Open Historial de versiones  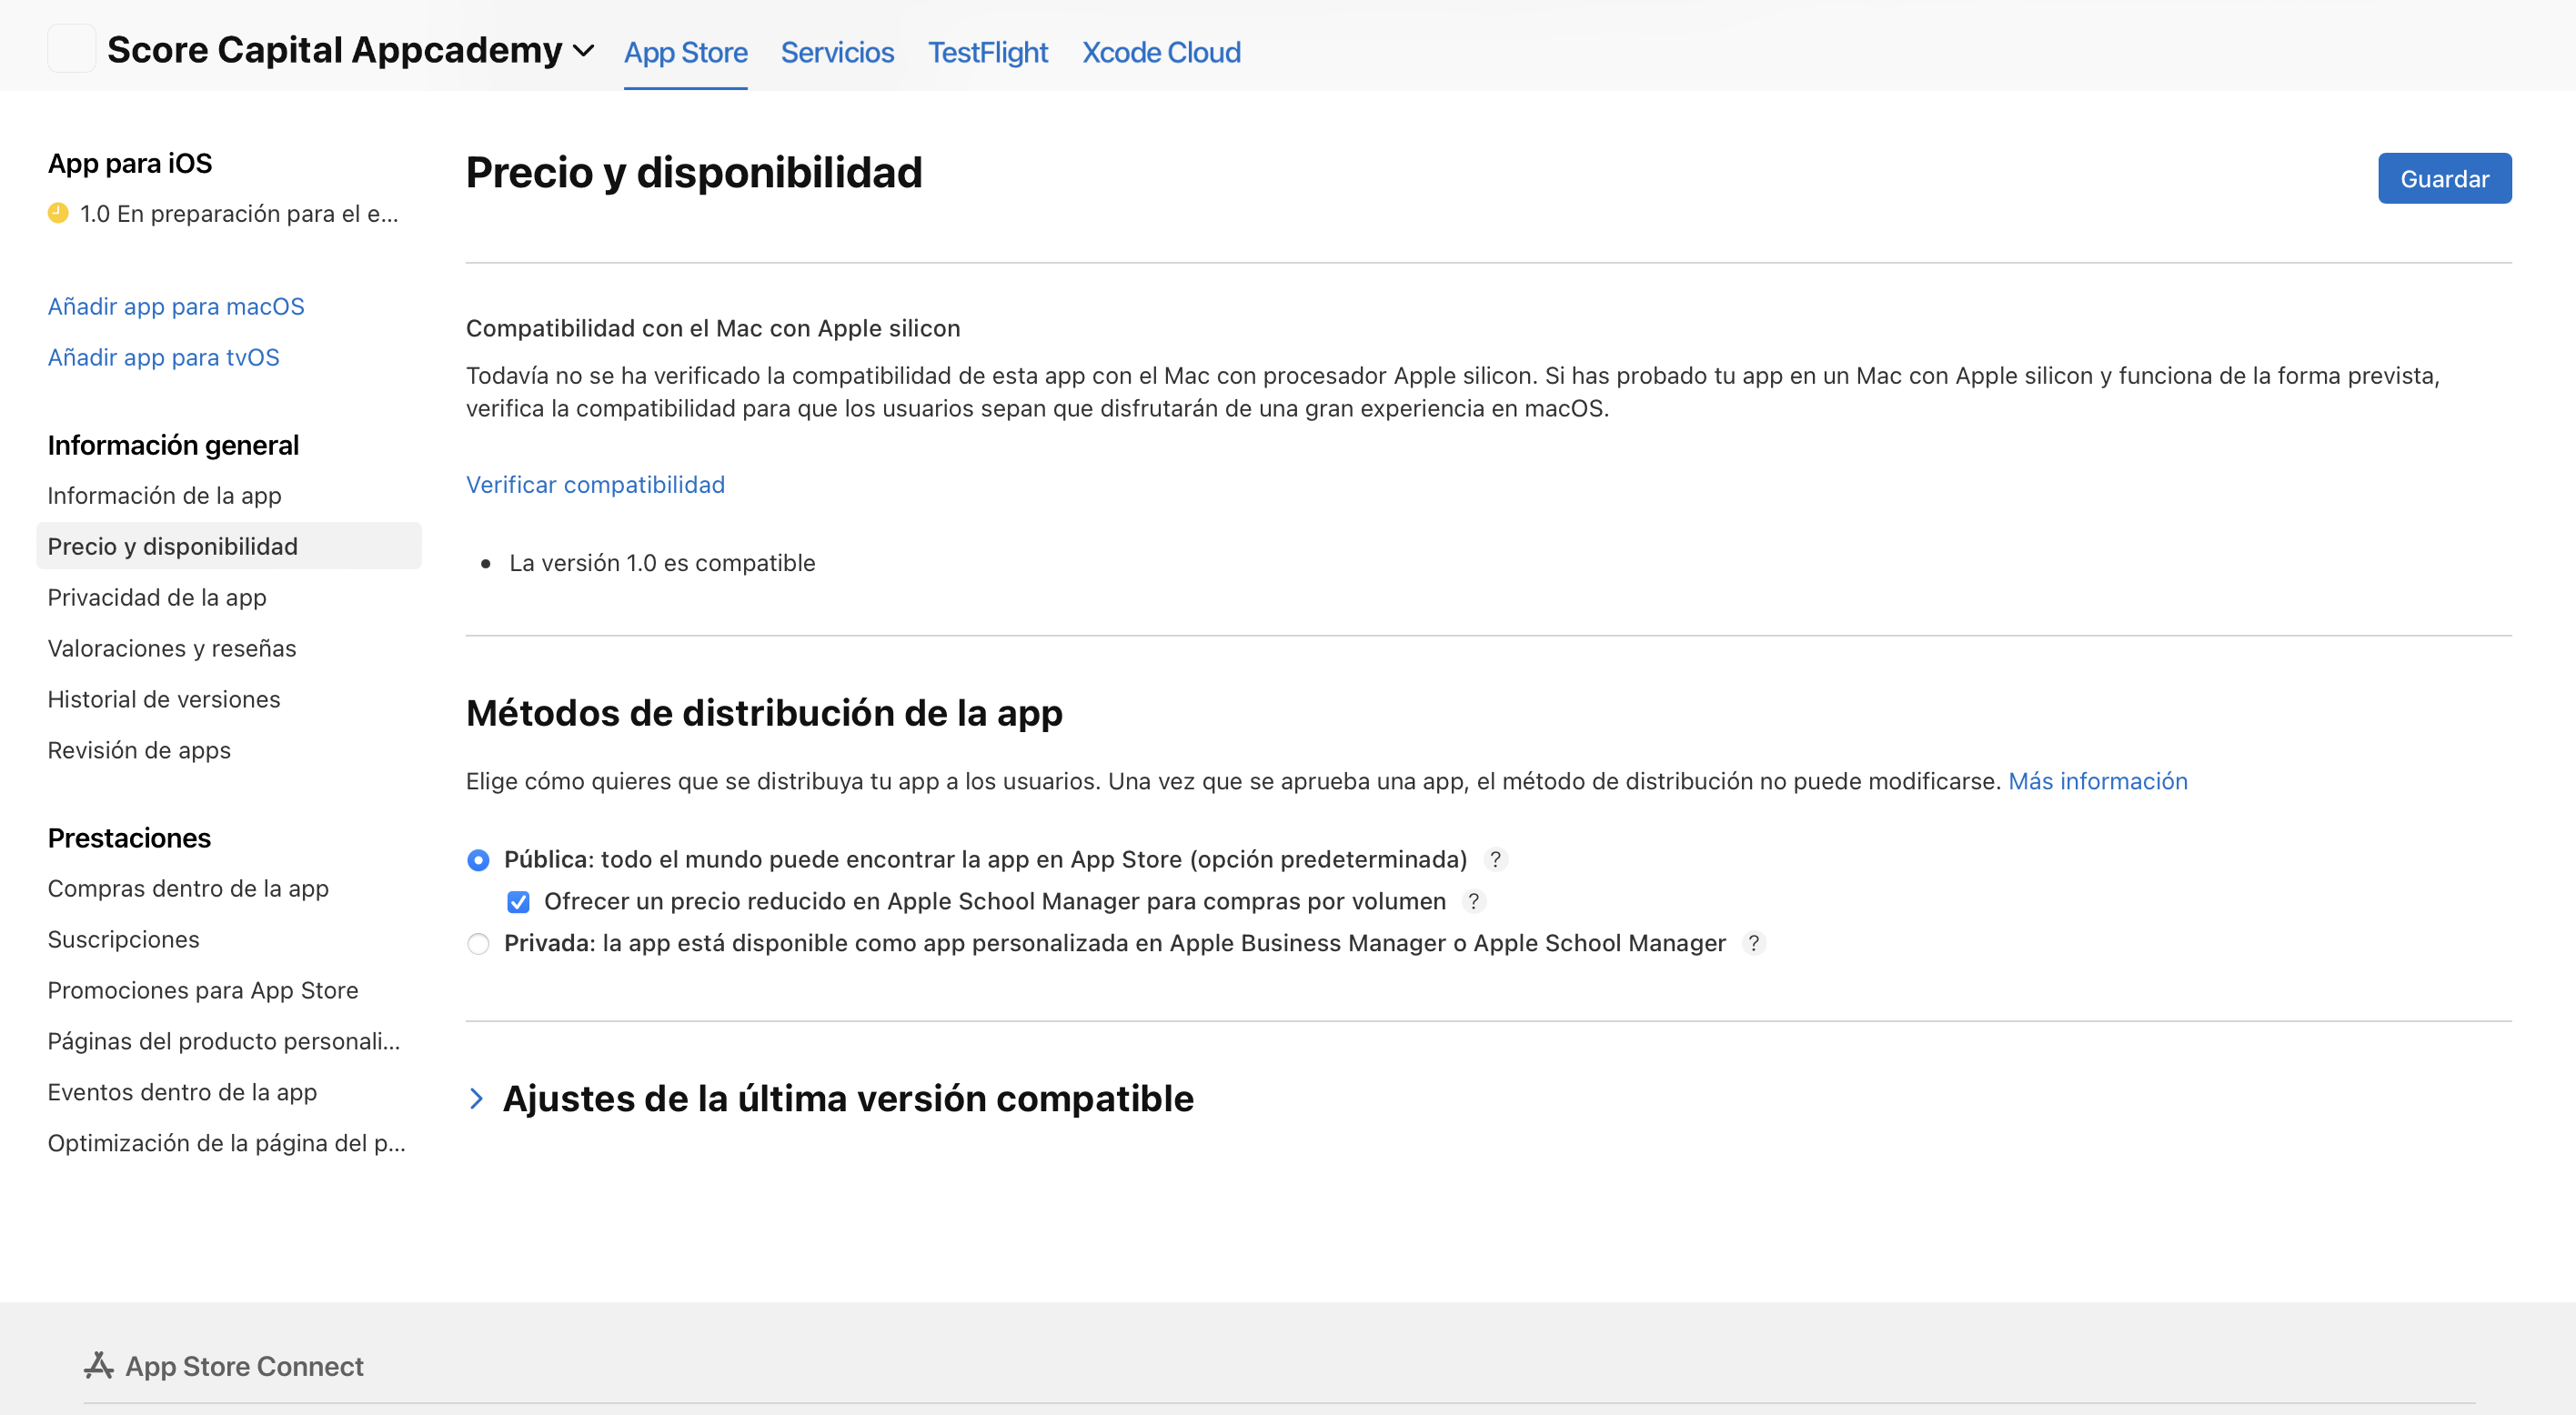(164, 699)
